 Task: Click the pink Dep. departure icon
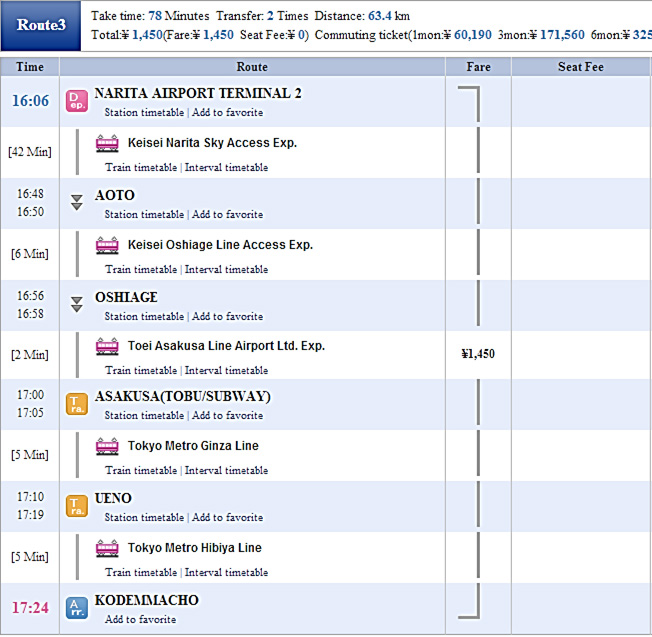coord(77,101)
